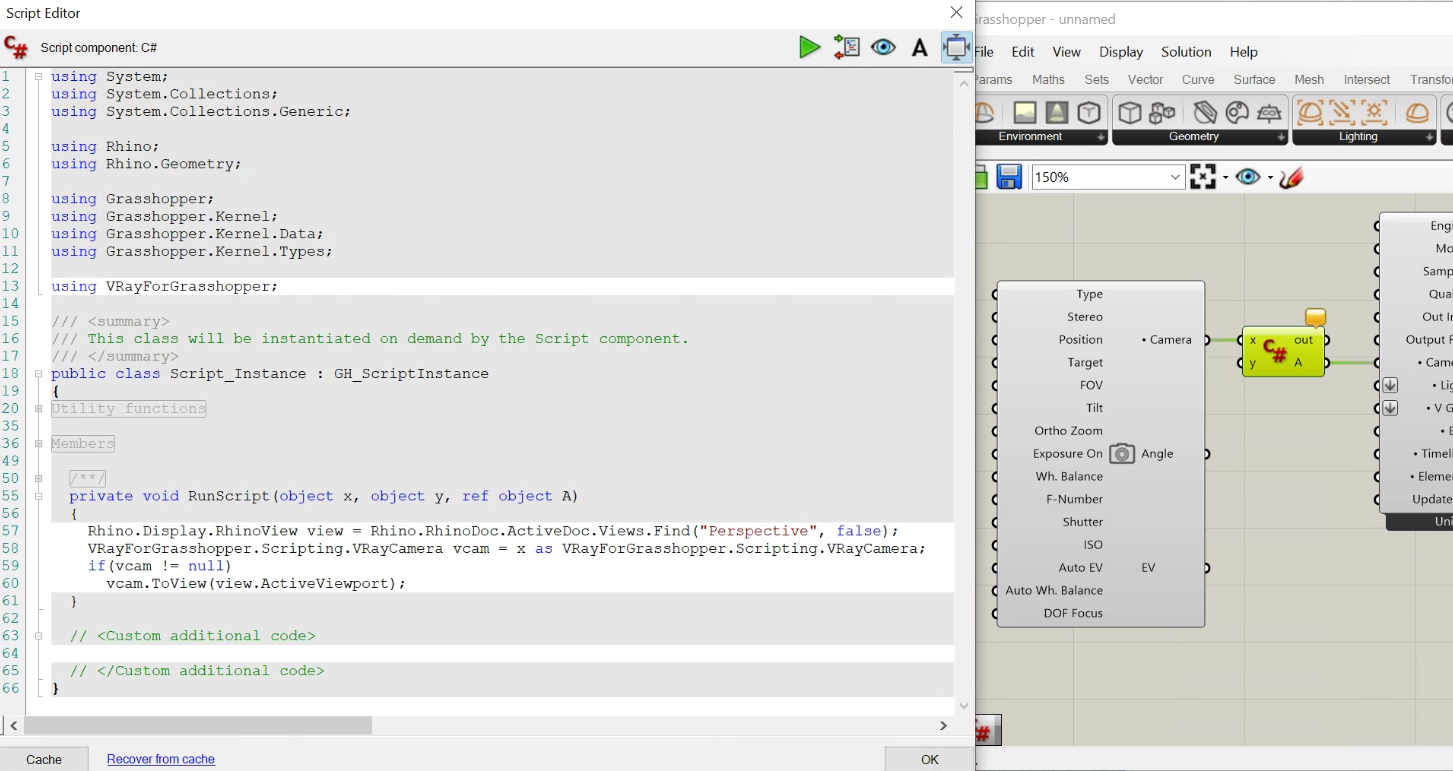Switch to the Vector component tab
This screenshot has width=1453, height=771.
click(x=1146, y=80)
